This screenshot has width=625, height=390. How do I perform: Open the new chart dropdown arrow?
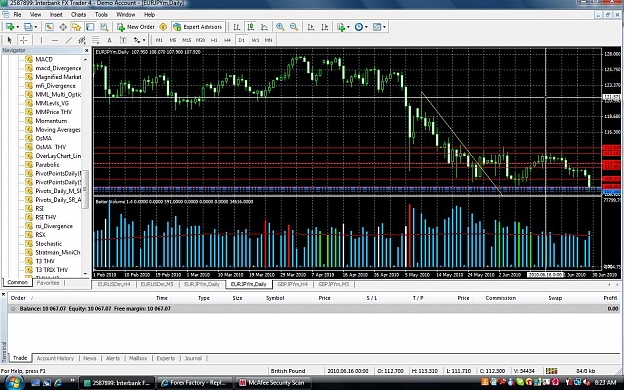pos(18,27)
